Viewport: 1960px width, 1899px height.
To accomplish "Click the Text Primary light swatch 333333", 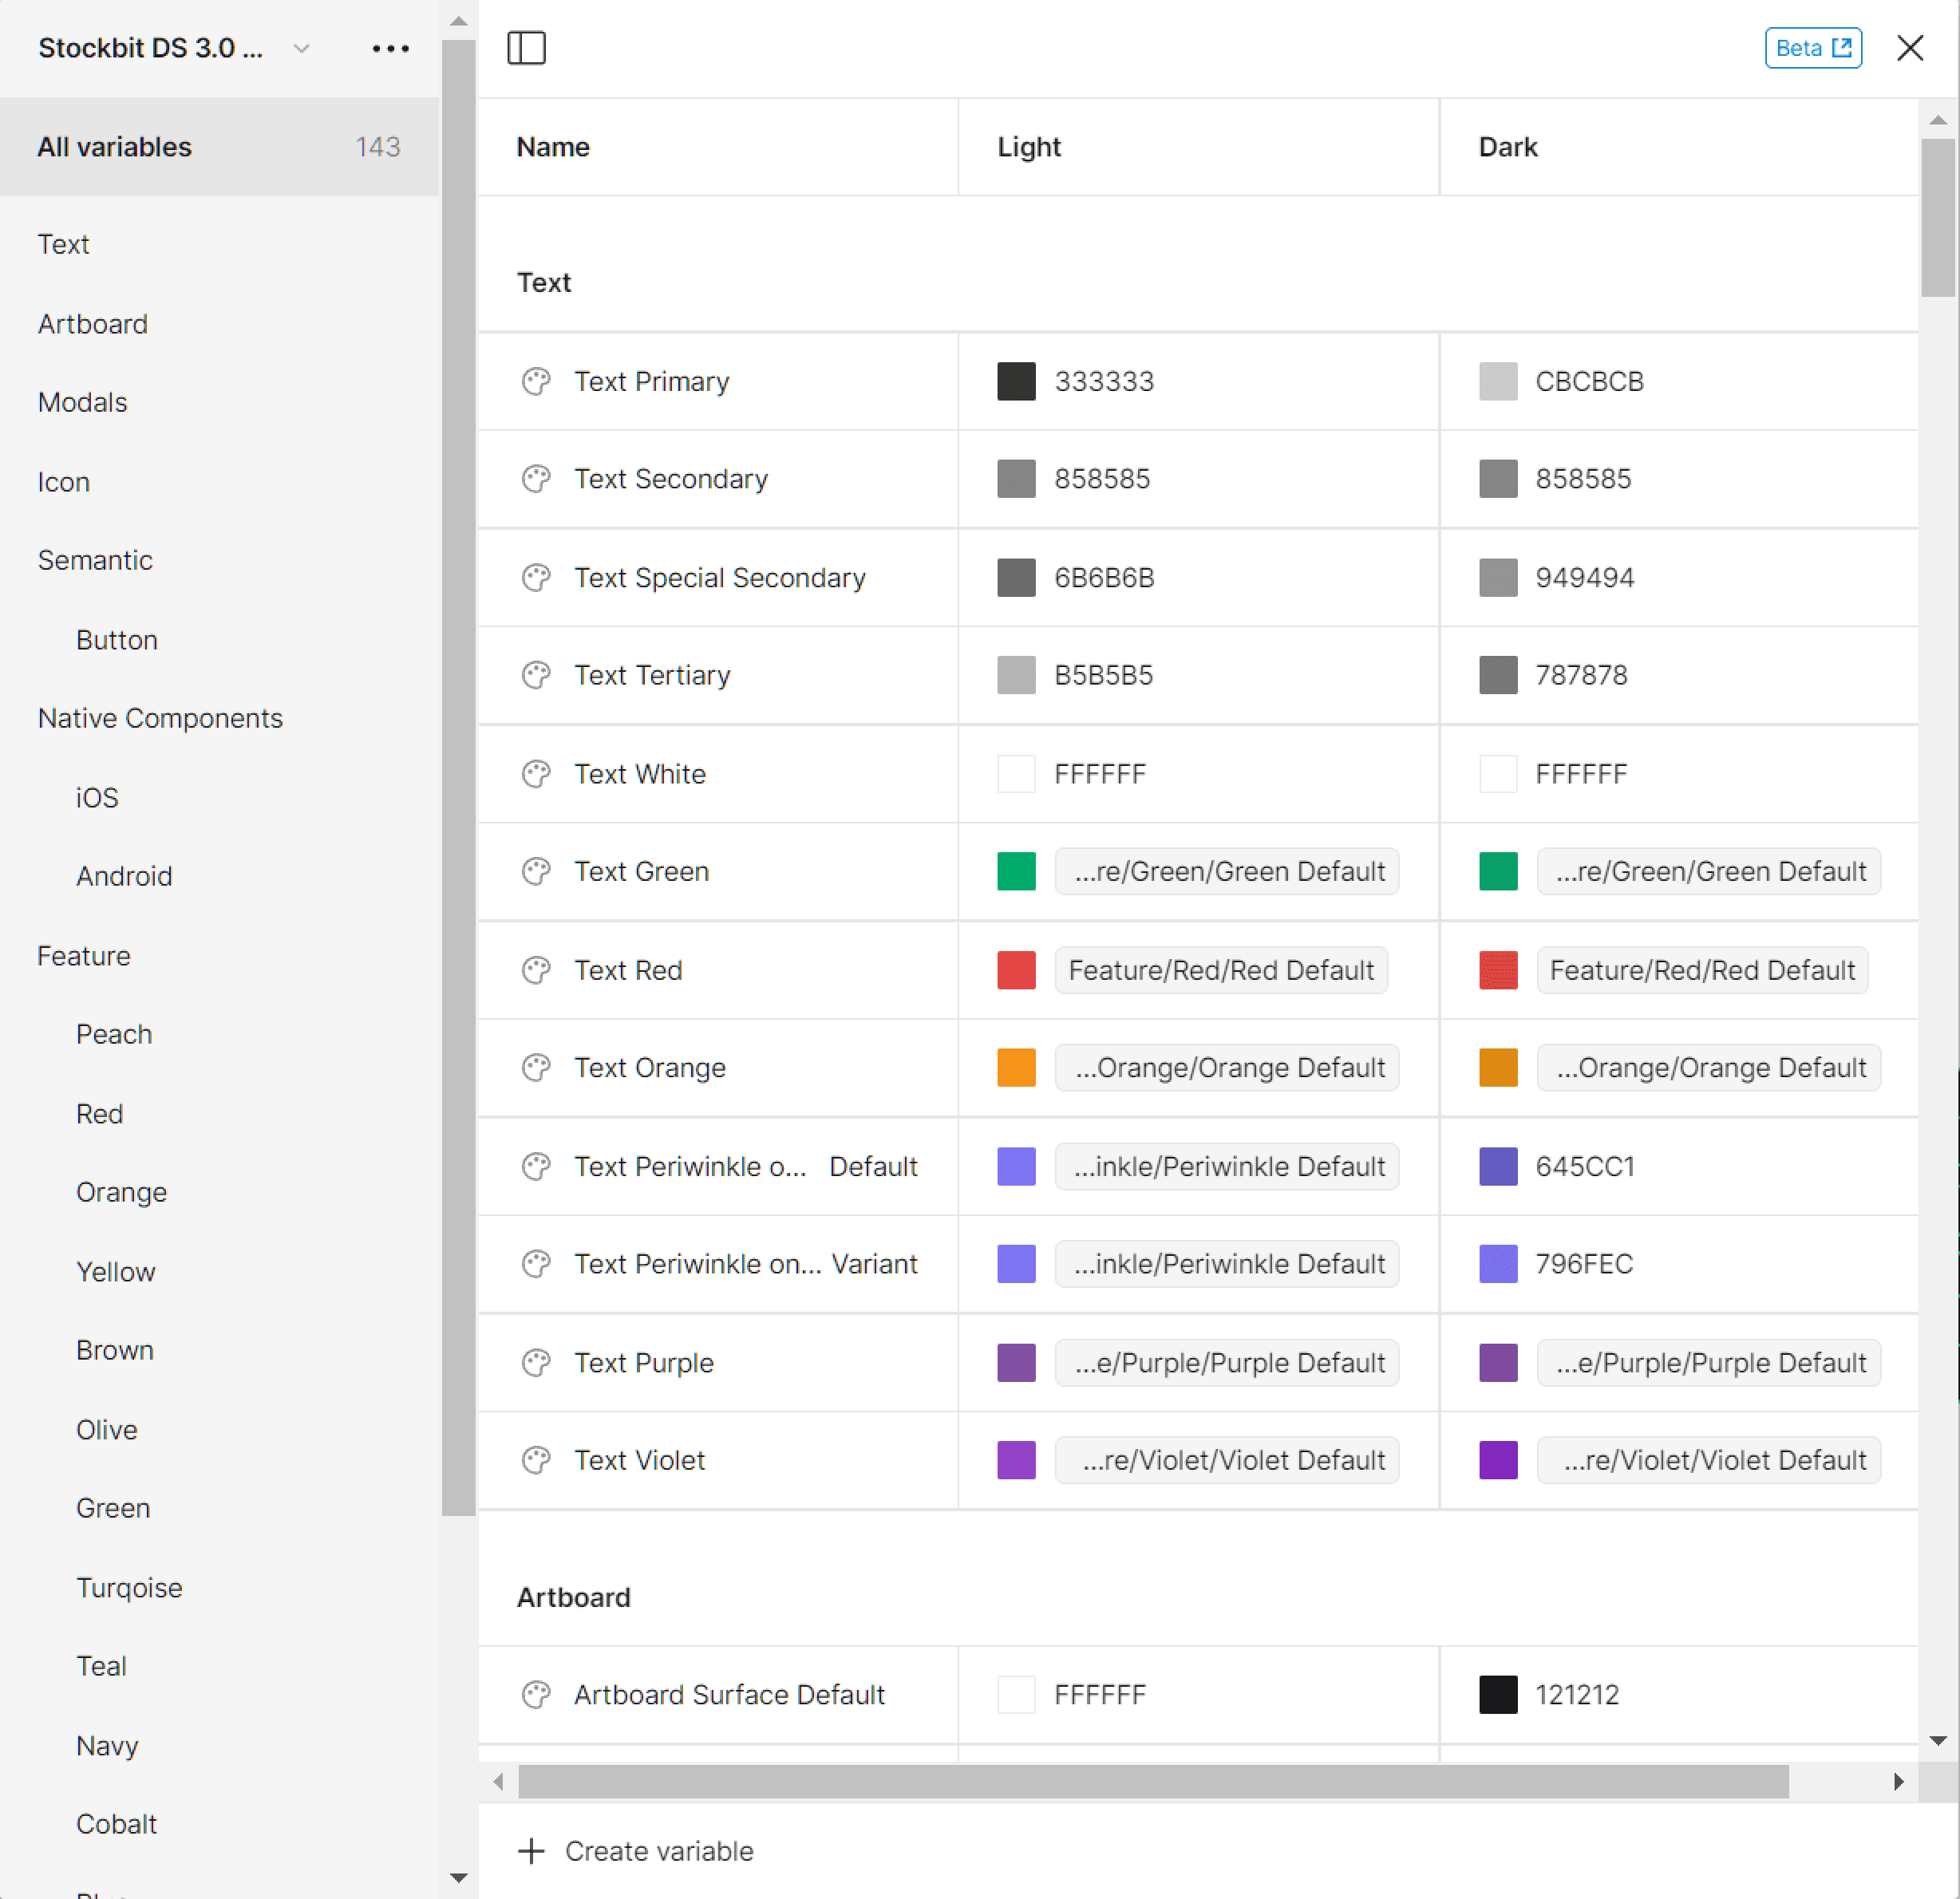I will (1016, 381).
